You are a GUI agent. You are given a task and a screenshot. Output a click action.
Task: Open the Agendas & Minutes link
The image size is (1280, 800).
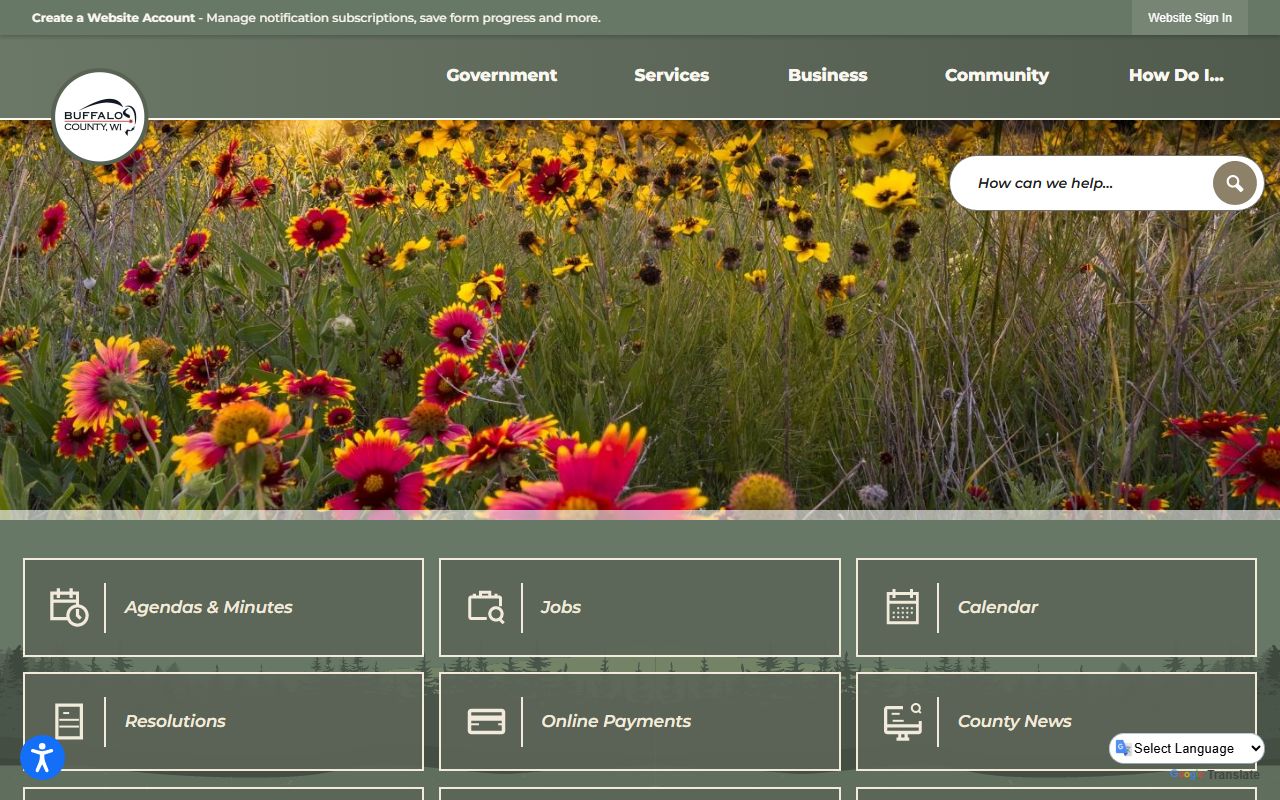click(x=223, y=607)
